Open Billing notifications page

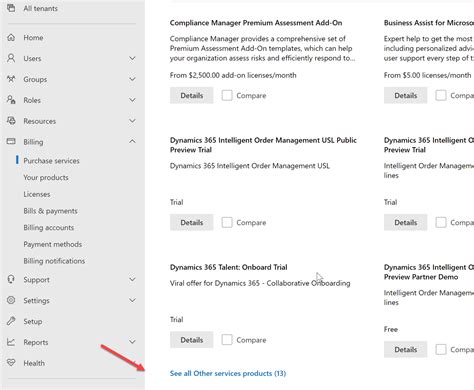(54, 261)
